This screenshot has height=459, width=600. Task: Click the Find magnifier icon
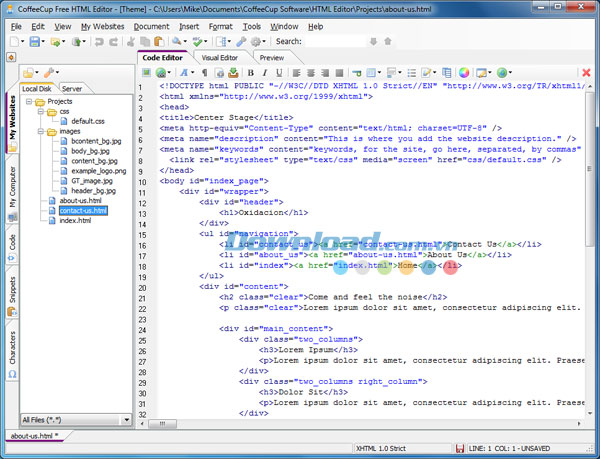click(176, 41)
